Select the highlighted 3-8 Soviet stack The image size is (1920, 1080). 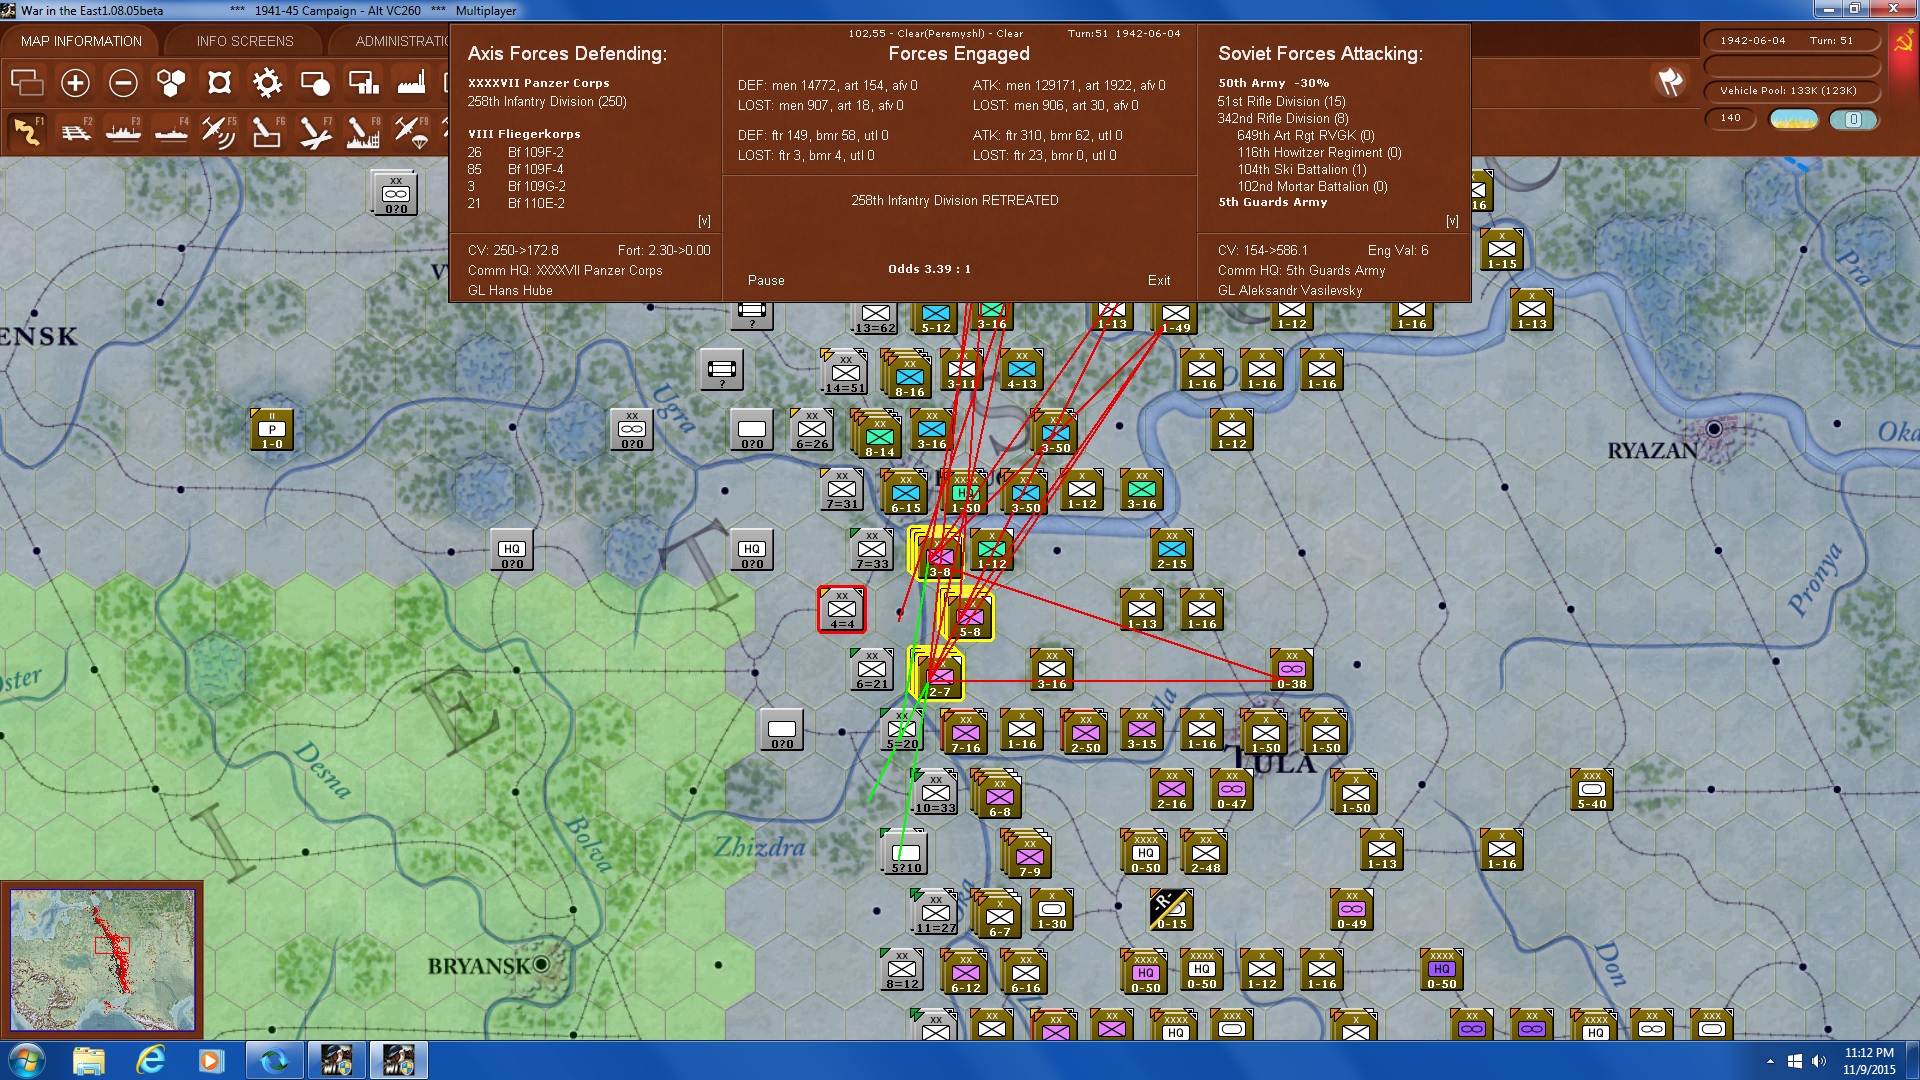[x=938, y=556]
